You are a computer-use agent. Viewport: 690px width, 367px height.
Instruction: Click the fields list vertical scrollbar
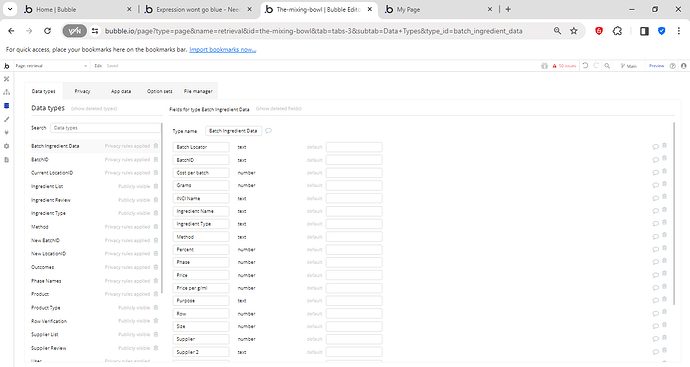[x=674, y=213]
